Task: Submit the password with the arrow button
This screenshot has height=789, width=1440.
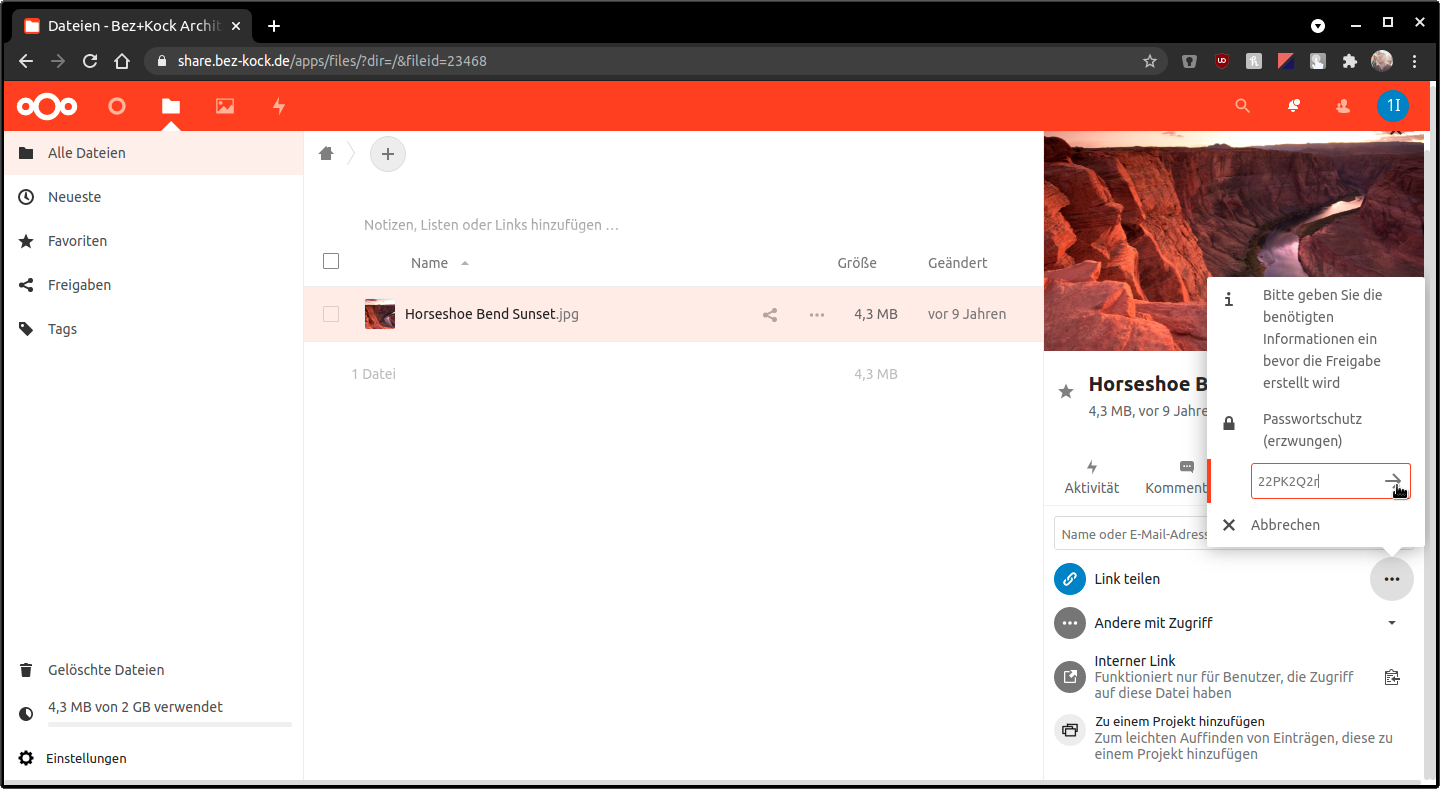Action: click(1393, 482)
